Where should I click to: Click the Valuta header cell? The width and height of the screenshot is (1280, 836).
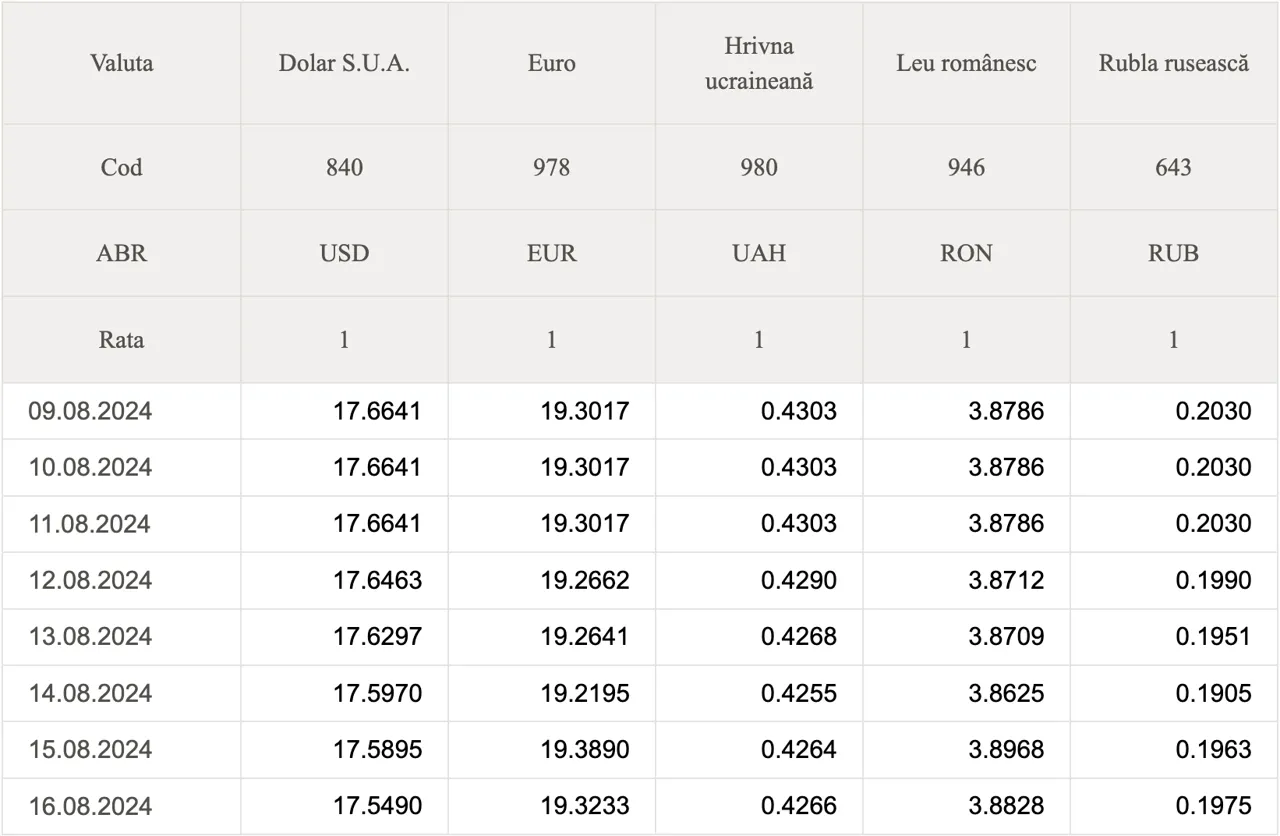121,63
